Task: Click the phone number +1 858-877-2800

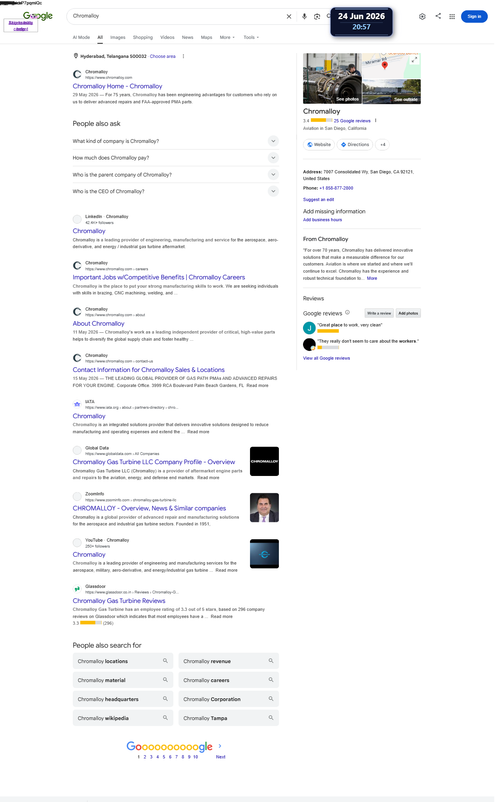Action: 336,188
